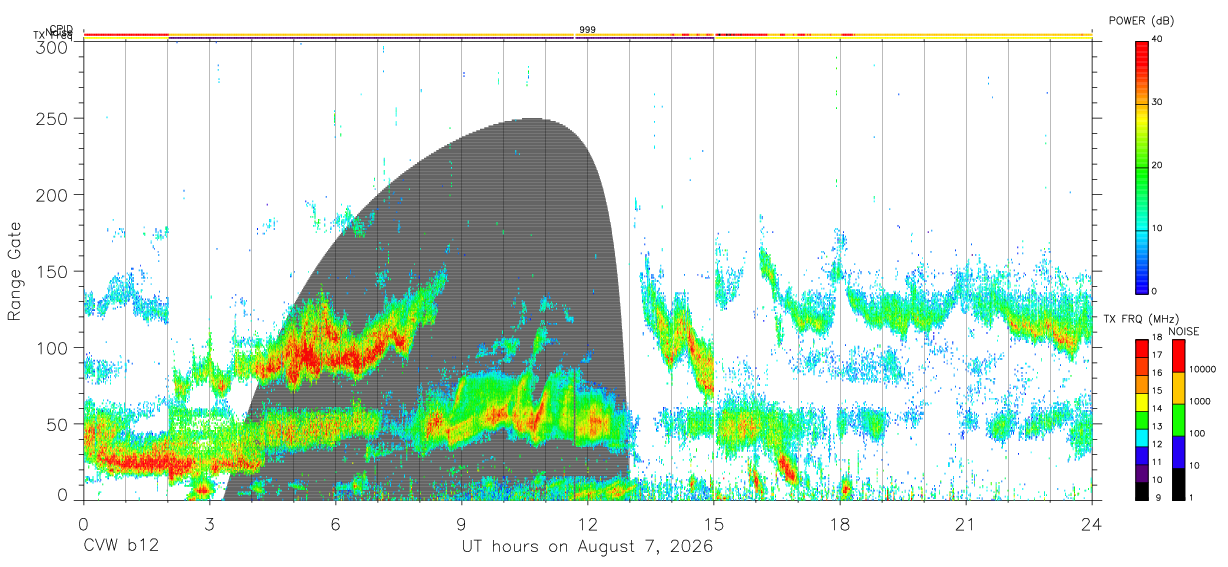Click the 'UT hours on August 7, 2026' axis title

(587, 547)
